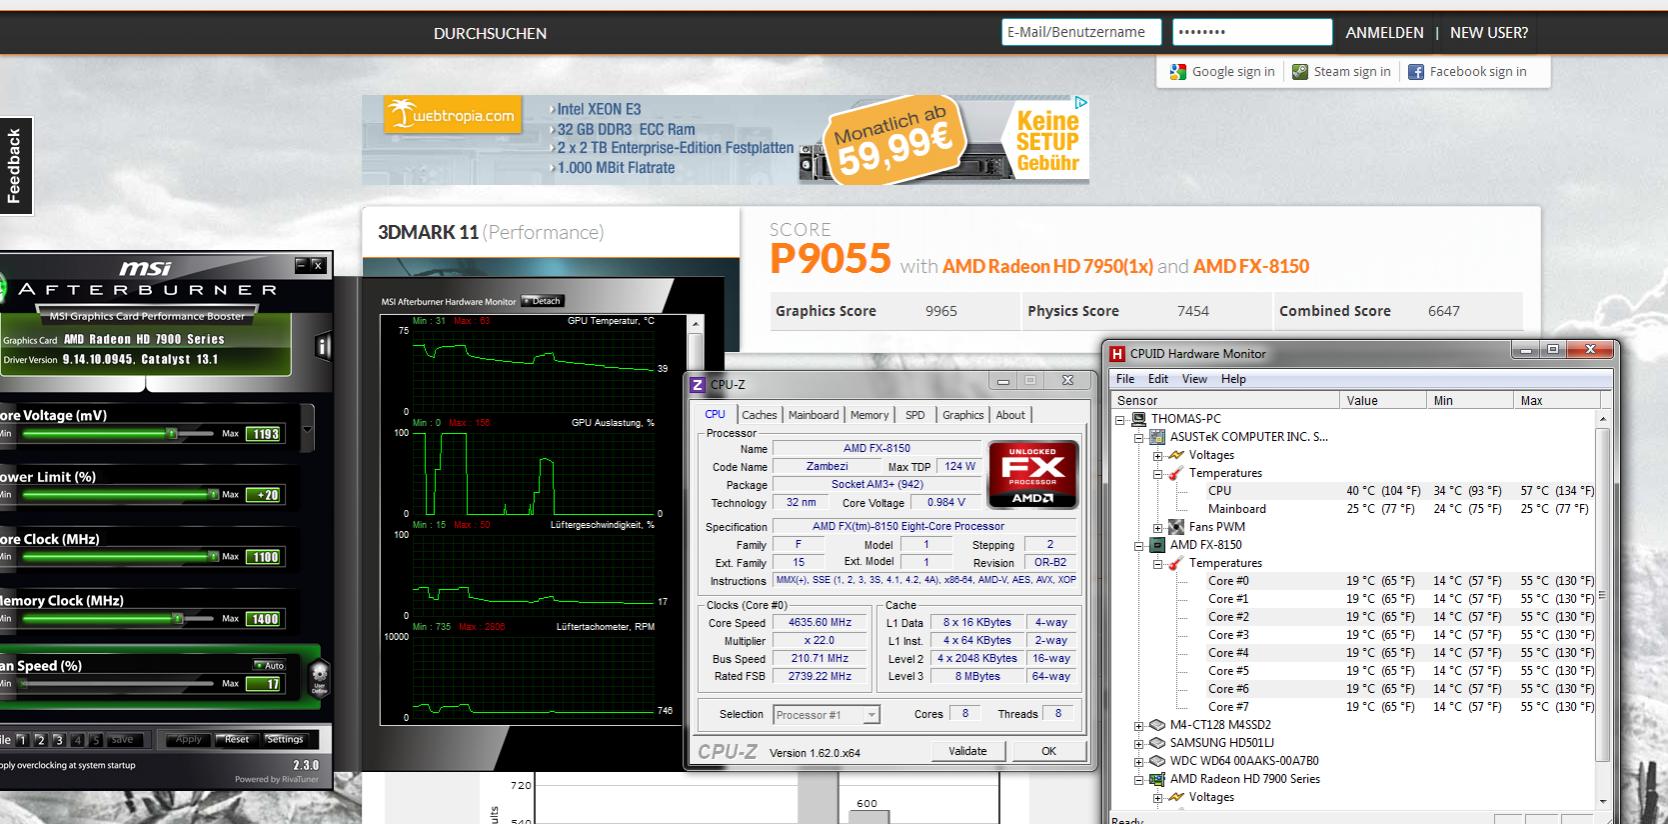The height and width of the screenshot is (824, 1668).
Task: Click the Afterburner Reset button
Action: [237, 740]
